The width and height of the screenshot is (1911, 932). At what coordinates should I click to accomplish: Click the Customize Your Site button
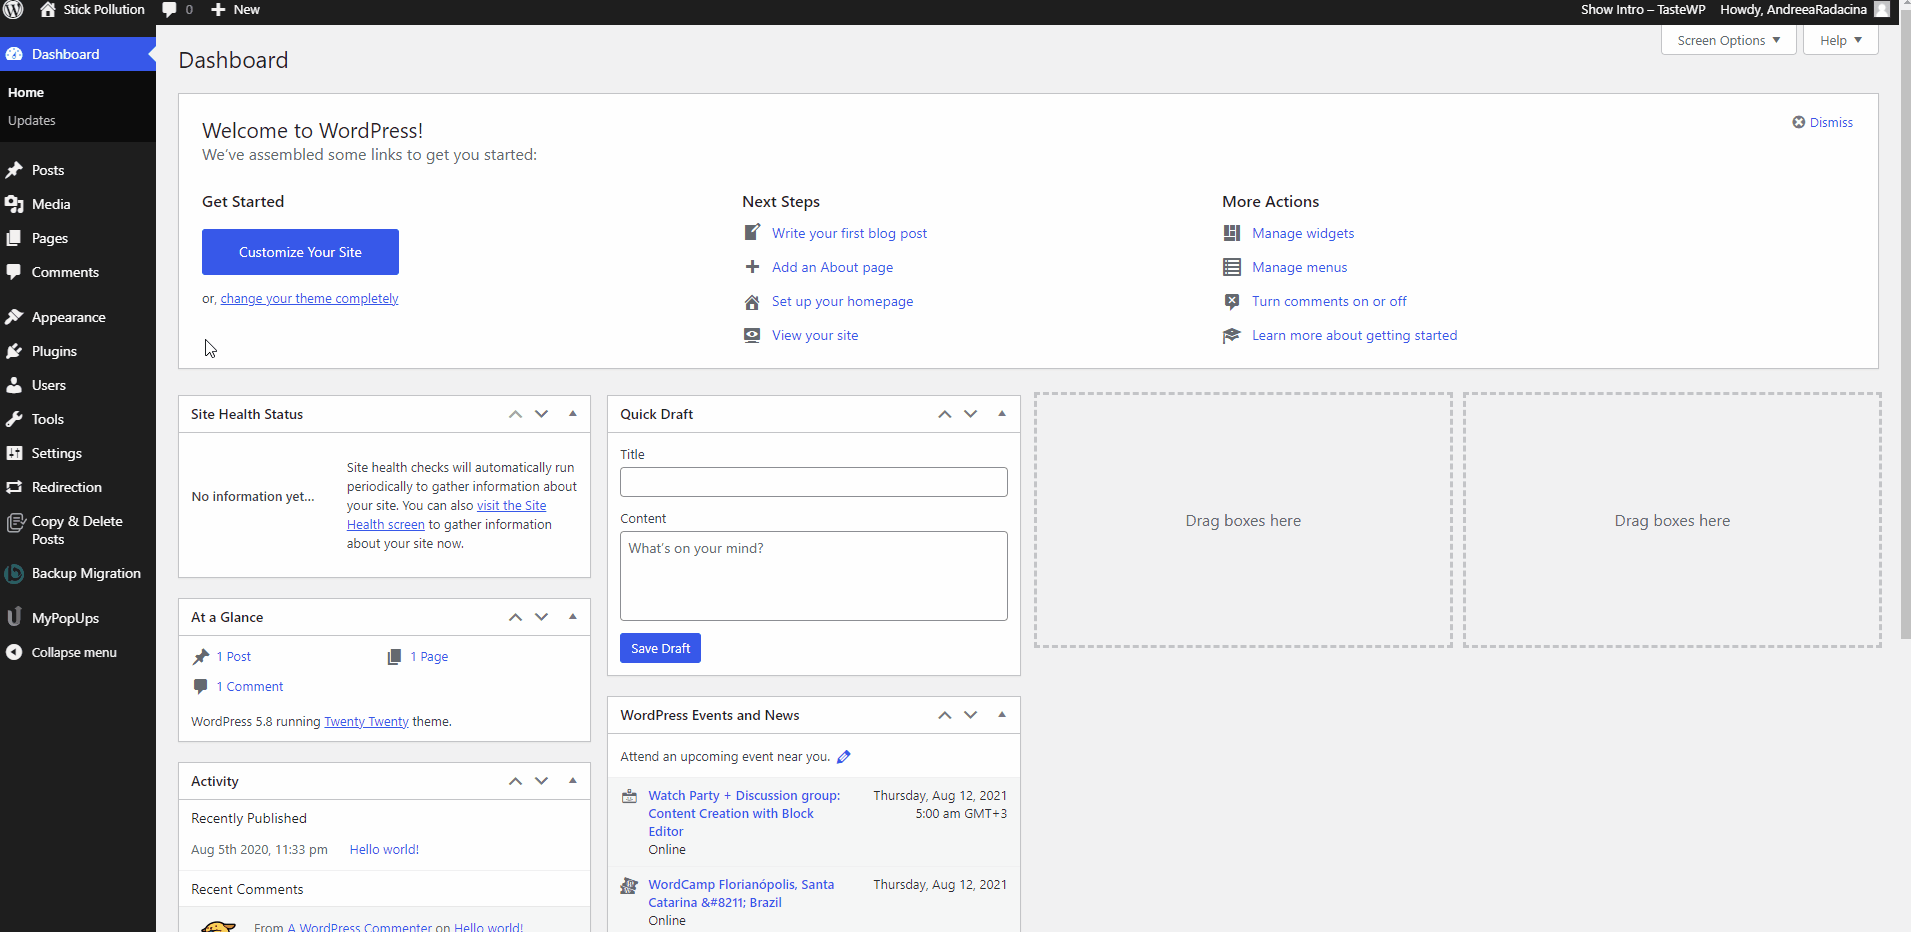click(x=299, y=251)
